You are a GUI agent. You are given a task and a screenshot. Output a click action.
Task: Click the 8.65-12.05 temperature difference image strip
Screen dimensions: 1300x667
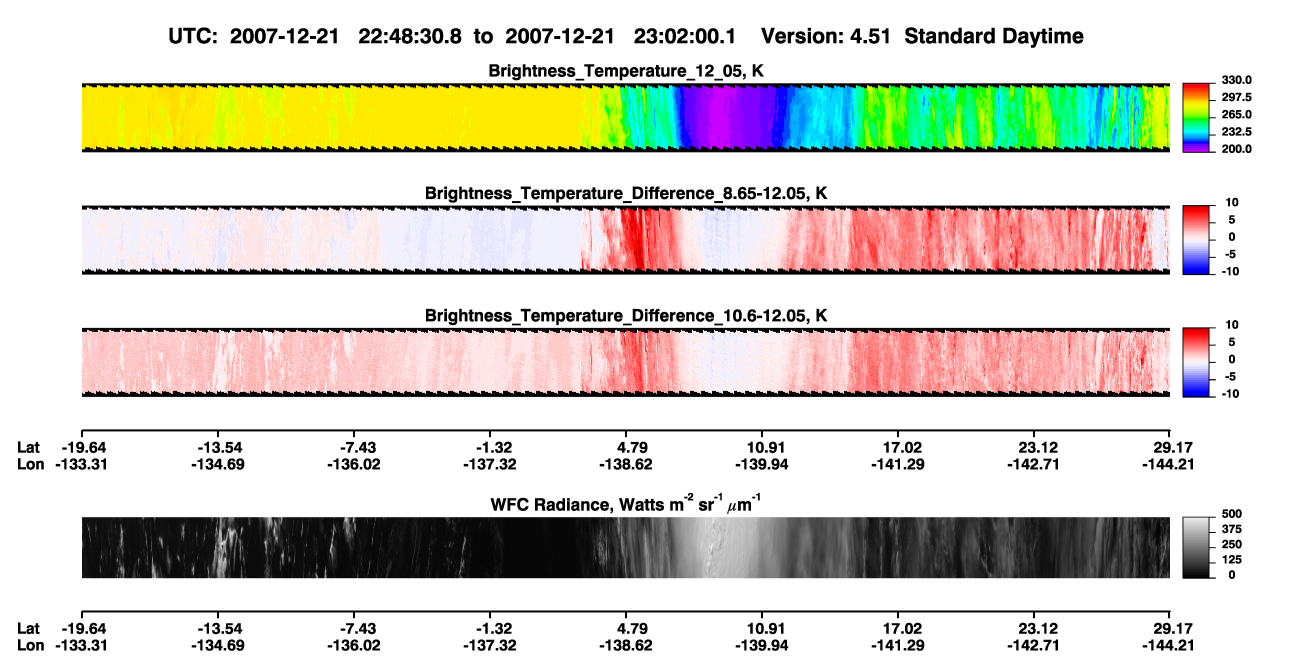tap(625, 240)
